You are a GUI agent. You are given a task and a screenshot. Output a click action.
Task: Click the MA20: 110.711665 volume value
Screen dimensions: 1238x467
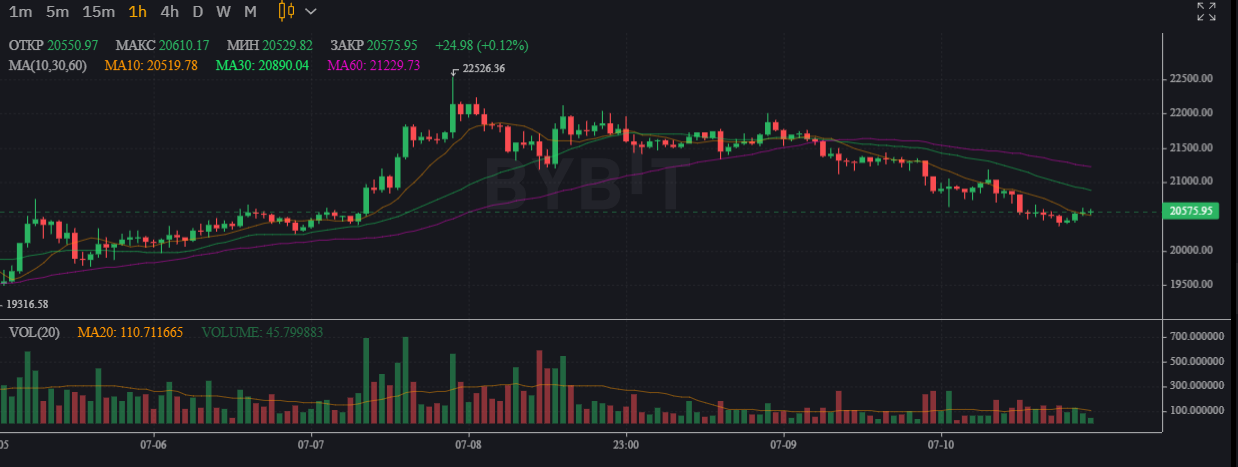coord(130,332)
